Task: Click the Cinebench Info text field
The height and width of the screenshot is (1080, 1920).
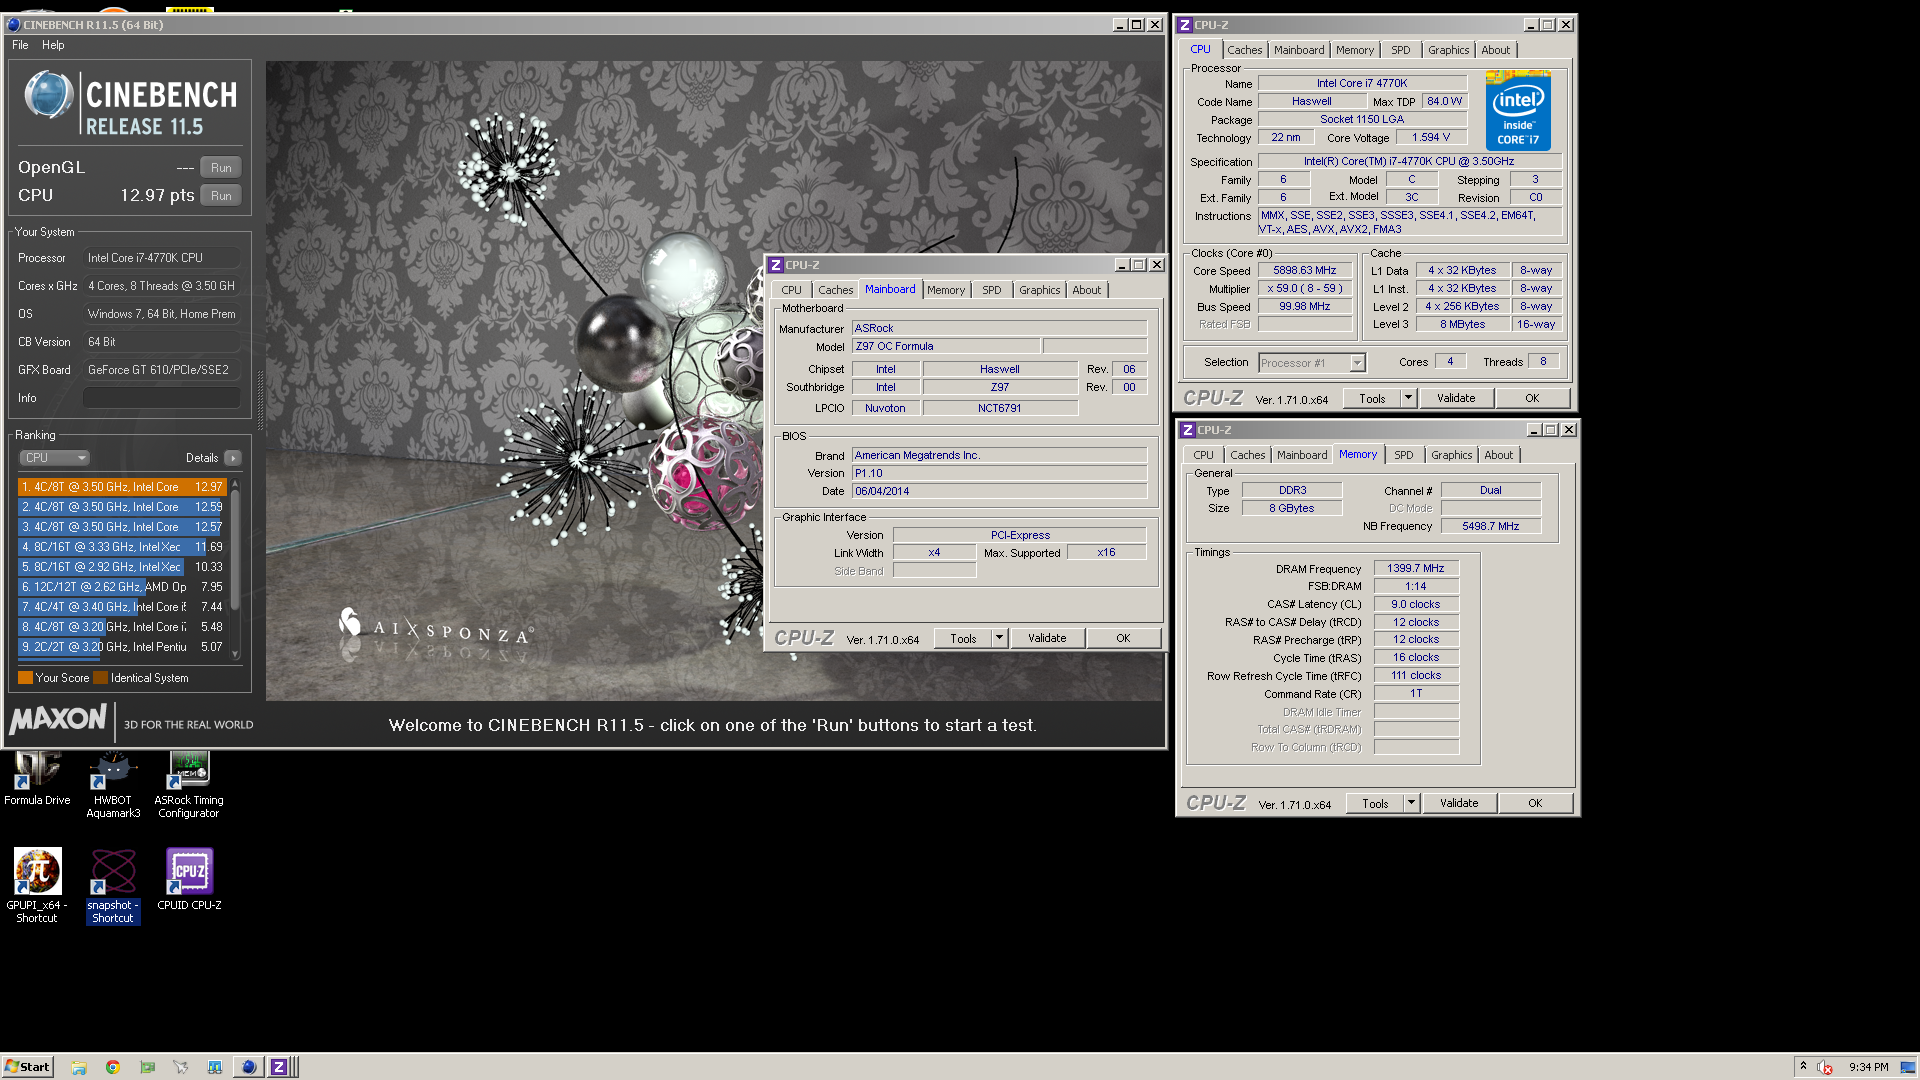Action: click(x=162, y=398)
